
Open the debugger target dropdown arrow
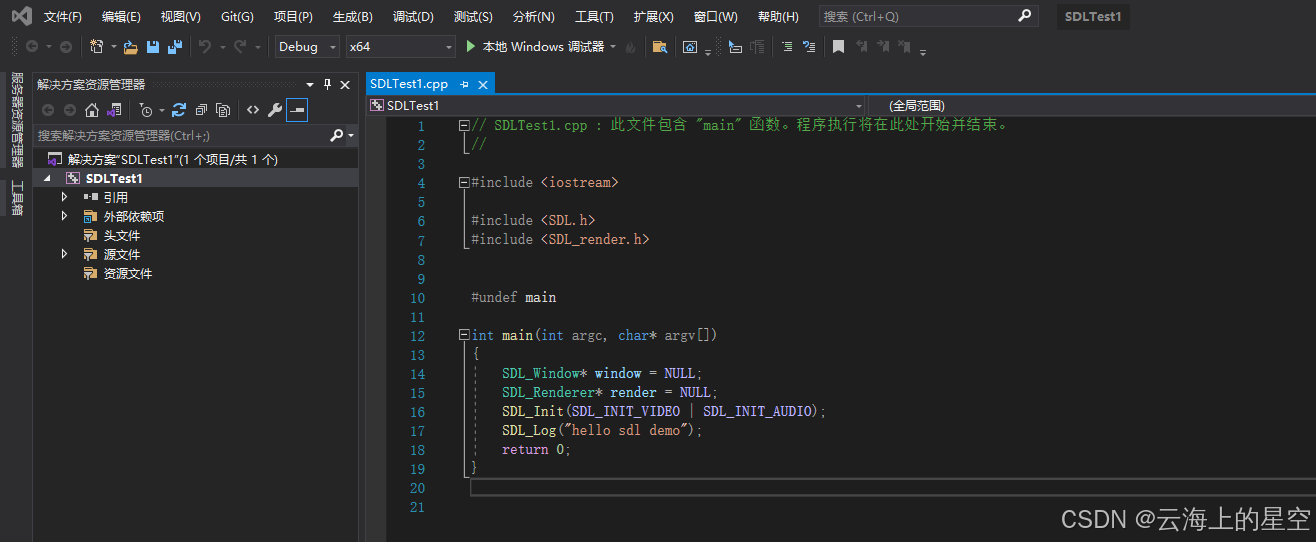613,47
